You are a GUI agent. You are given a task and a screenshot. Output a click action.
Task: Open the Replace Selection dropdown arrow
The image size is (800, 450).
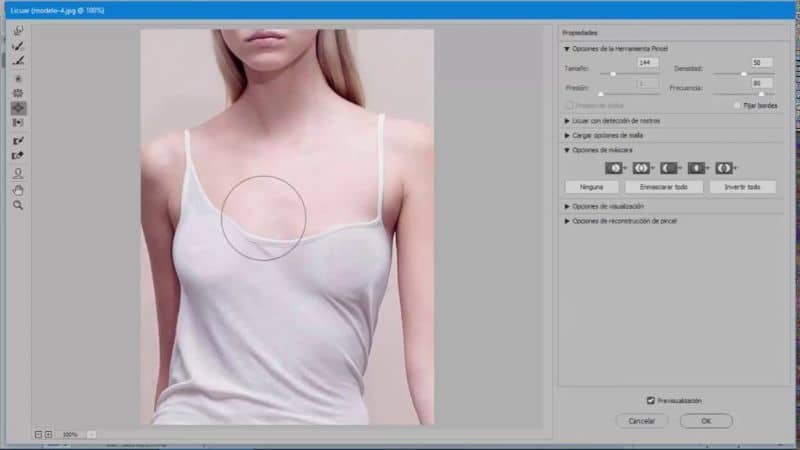tap(625, 168)
